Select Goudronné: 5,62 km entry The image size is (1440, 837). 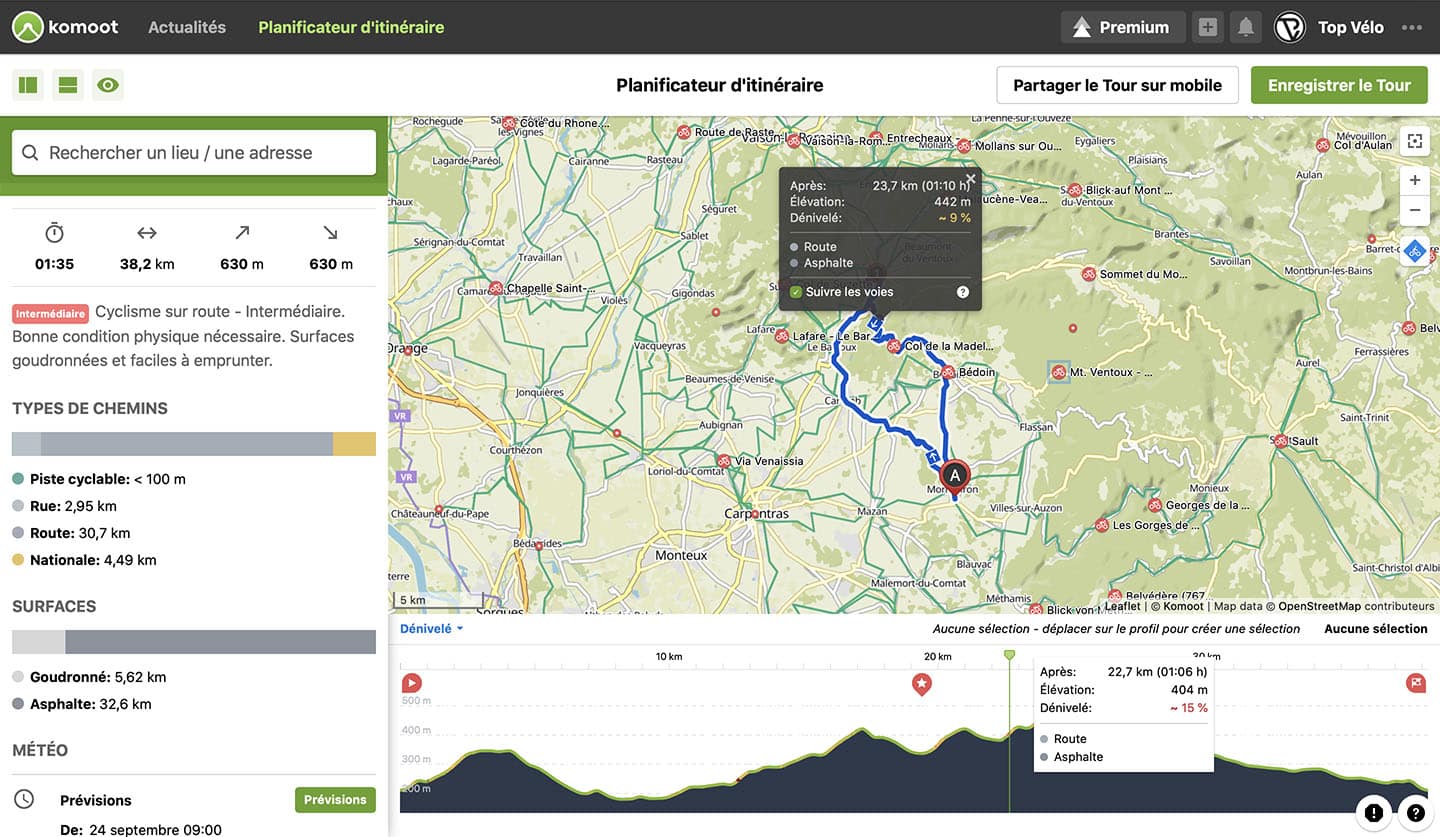tap(89, 677)
